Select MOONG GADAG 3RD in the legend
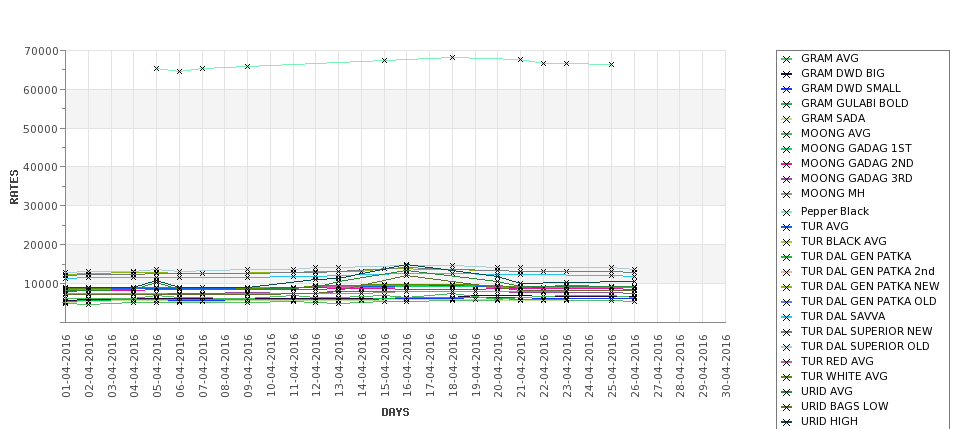 click(856, 178)
